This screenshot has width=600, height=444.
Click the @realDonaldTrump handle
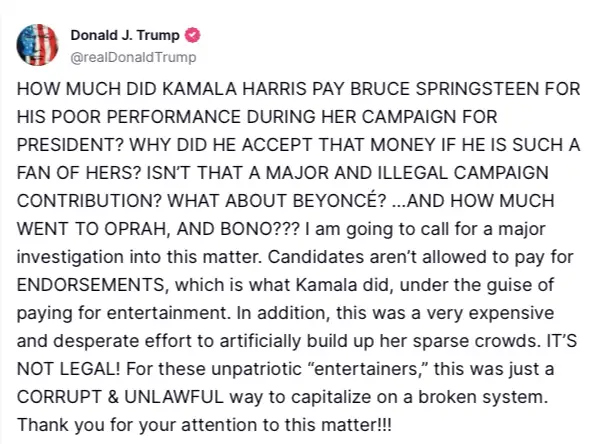[x=133, y=57]
